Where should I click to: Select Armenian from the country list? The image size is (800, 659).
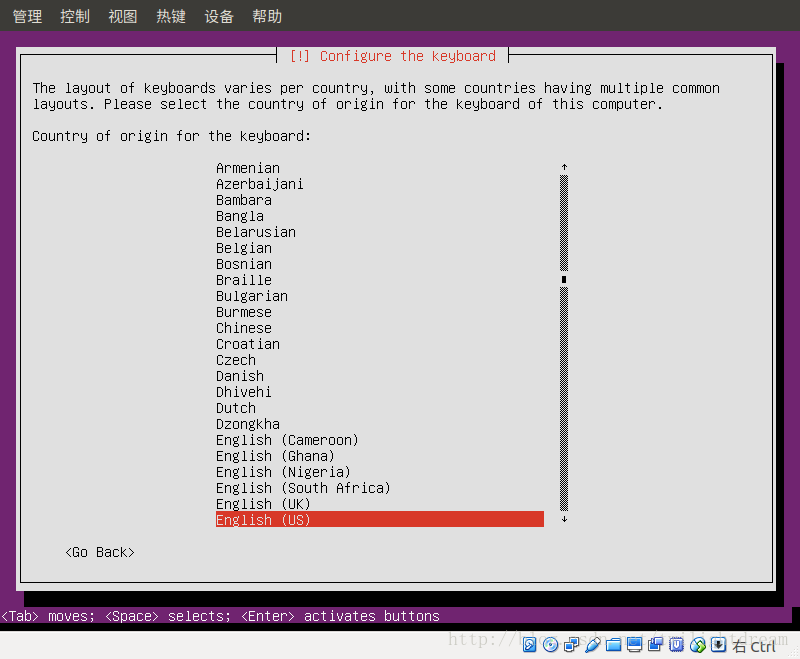[x=248, y=167]
